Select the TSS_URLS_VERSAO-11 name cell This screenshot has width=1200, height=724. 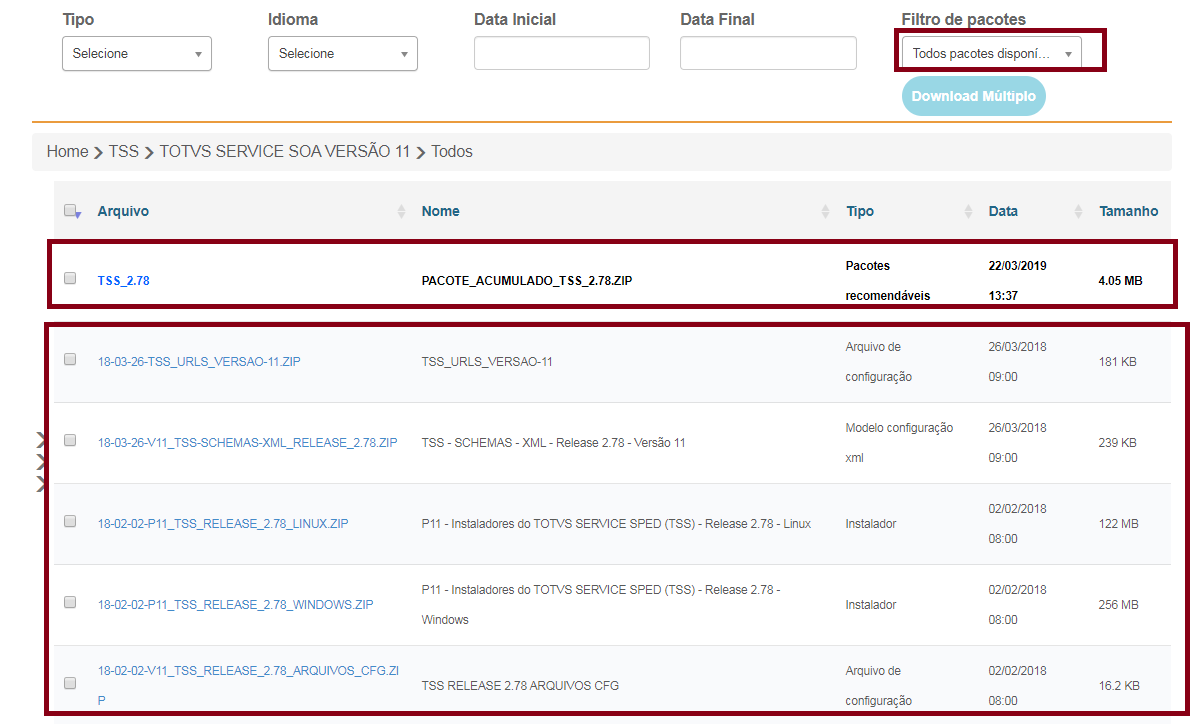click(x=487, y=362)
